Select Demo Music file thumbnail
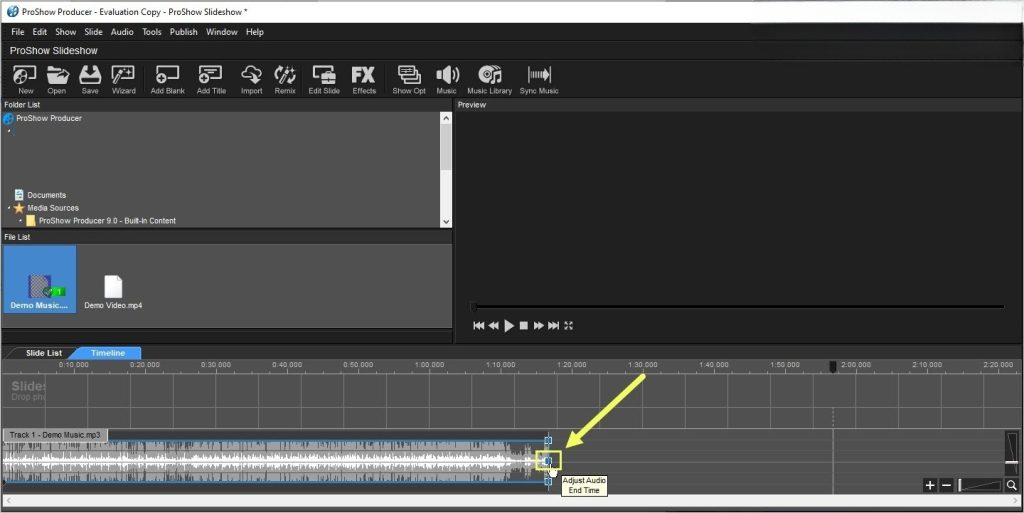The height and width of the screenshot is (513, 1024). pyautogui.click(x=40, y=279)
